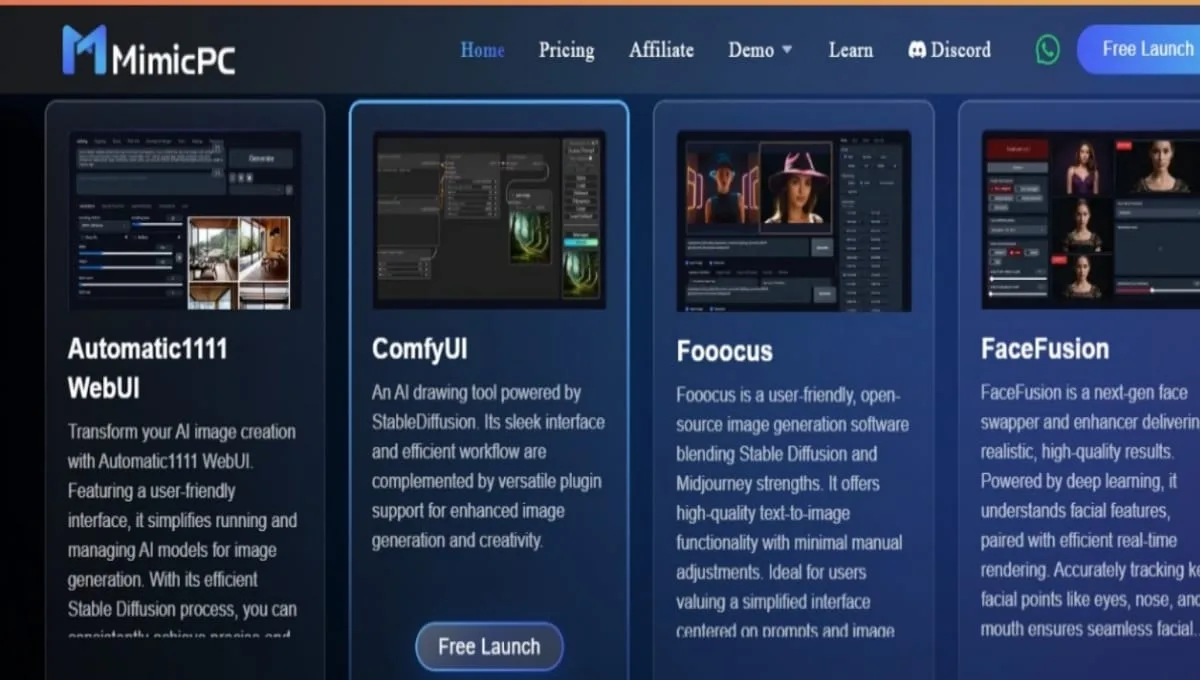Image resolution: width=1200 pixels, height=680 pixels.
Task: Launch ComfyUI with Free Launch button
Action: (489, 647)
